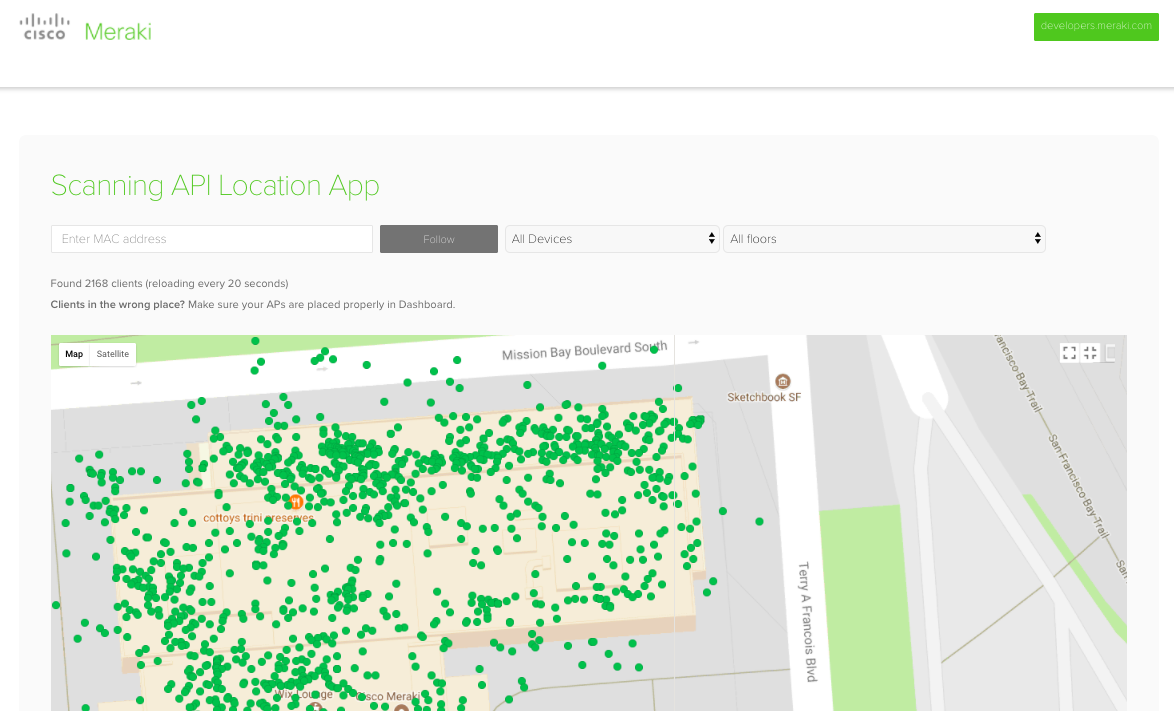Expand the All floors dropdown
The height and width of the screenshot is (711, 1174).
(x=883, y=239)
